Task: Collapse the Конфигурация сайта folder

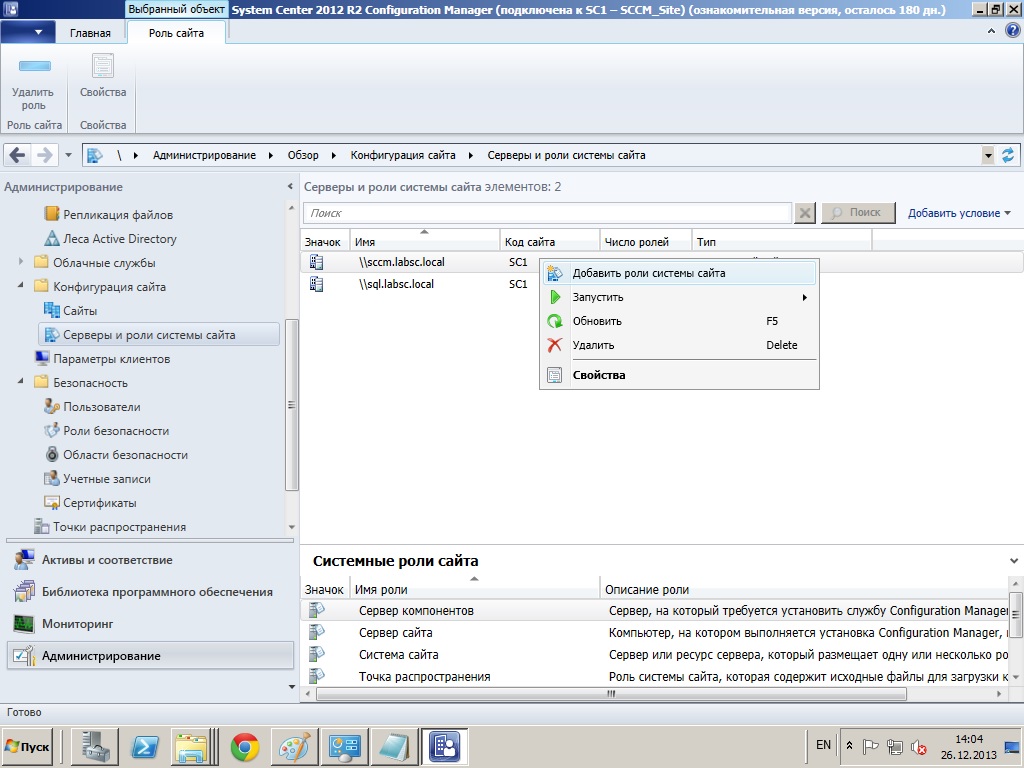Action: pos(20,285)
